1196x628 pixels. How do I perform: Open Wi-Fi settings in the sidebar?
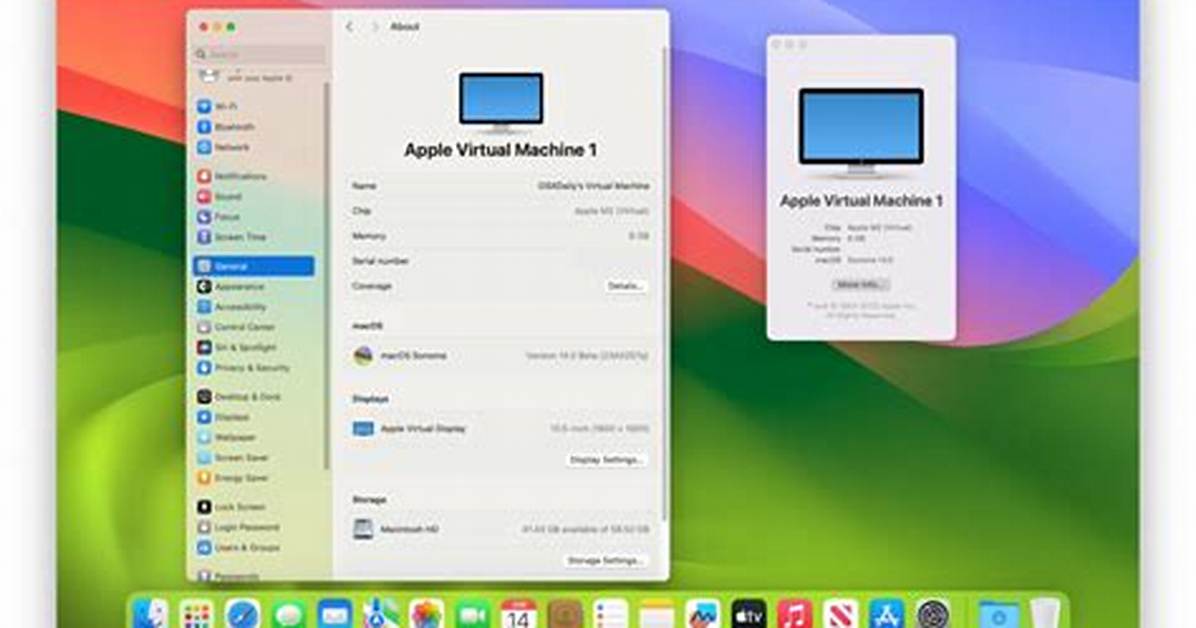pyautogui.click(x=217, y=107)
